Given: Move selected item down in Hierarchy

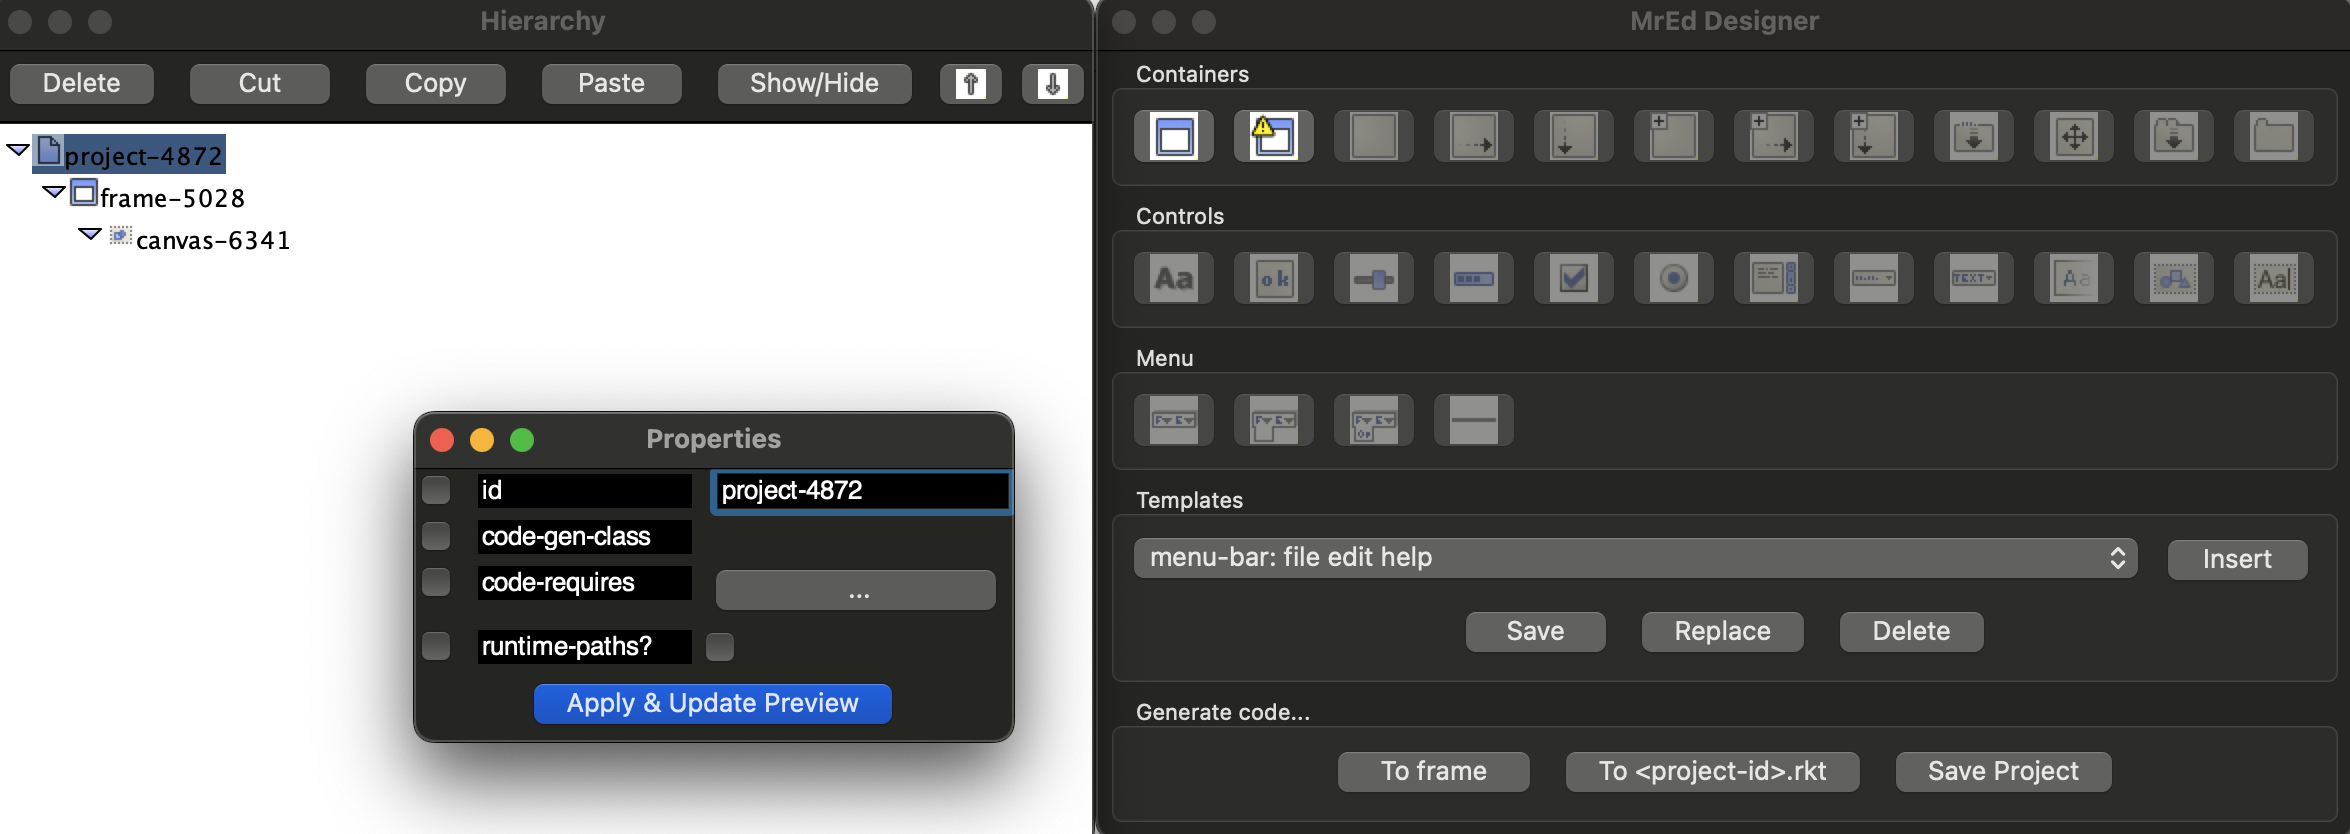Looking at the screenshot, I should click(x=1052, y=83).
